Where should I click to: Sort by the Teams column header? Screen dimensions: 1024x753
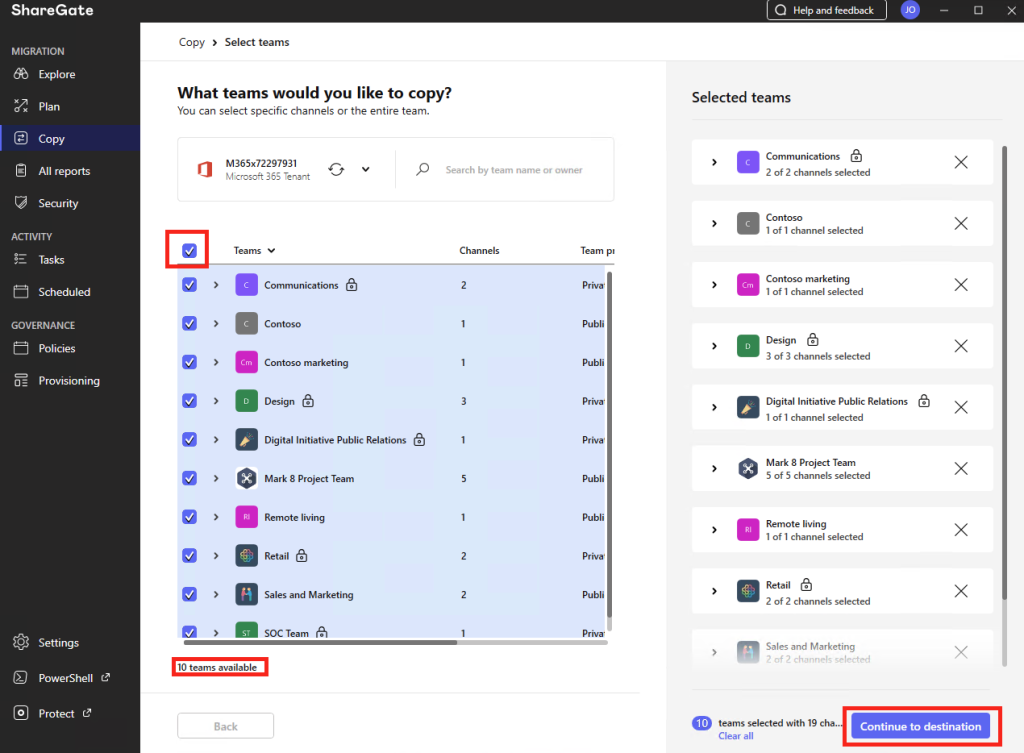(255, 251)
